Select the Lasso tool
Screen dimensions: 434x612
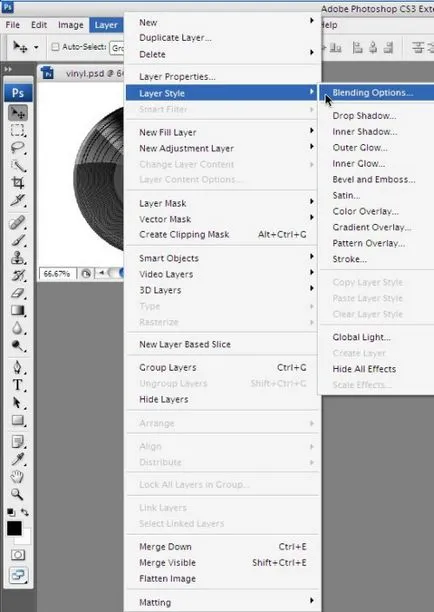(x=18, y=148)
